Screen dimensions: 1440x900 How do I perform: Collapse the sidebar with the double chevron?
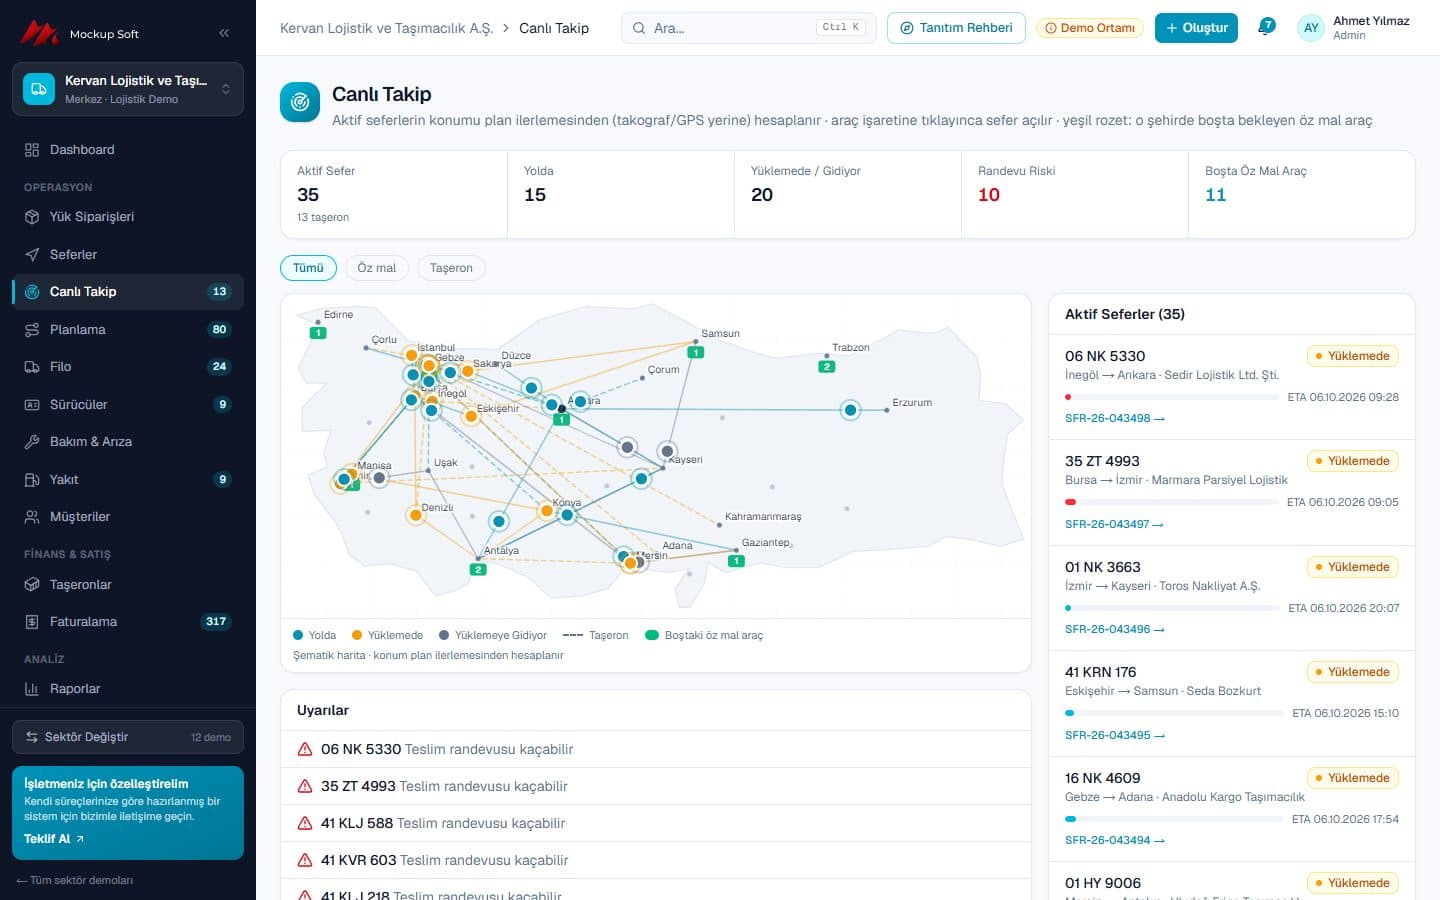pos(224,33)
